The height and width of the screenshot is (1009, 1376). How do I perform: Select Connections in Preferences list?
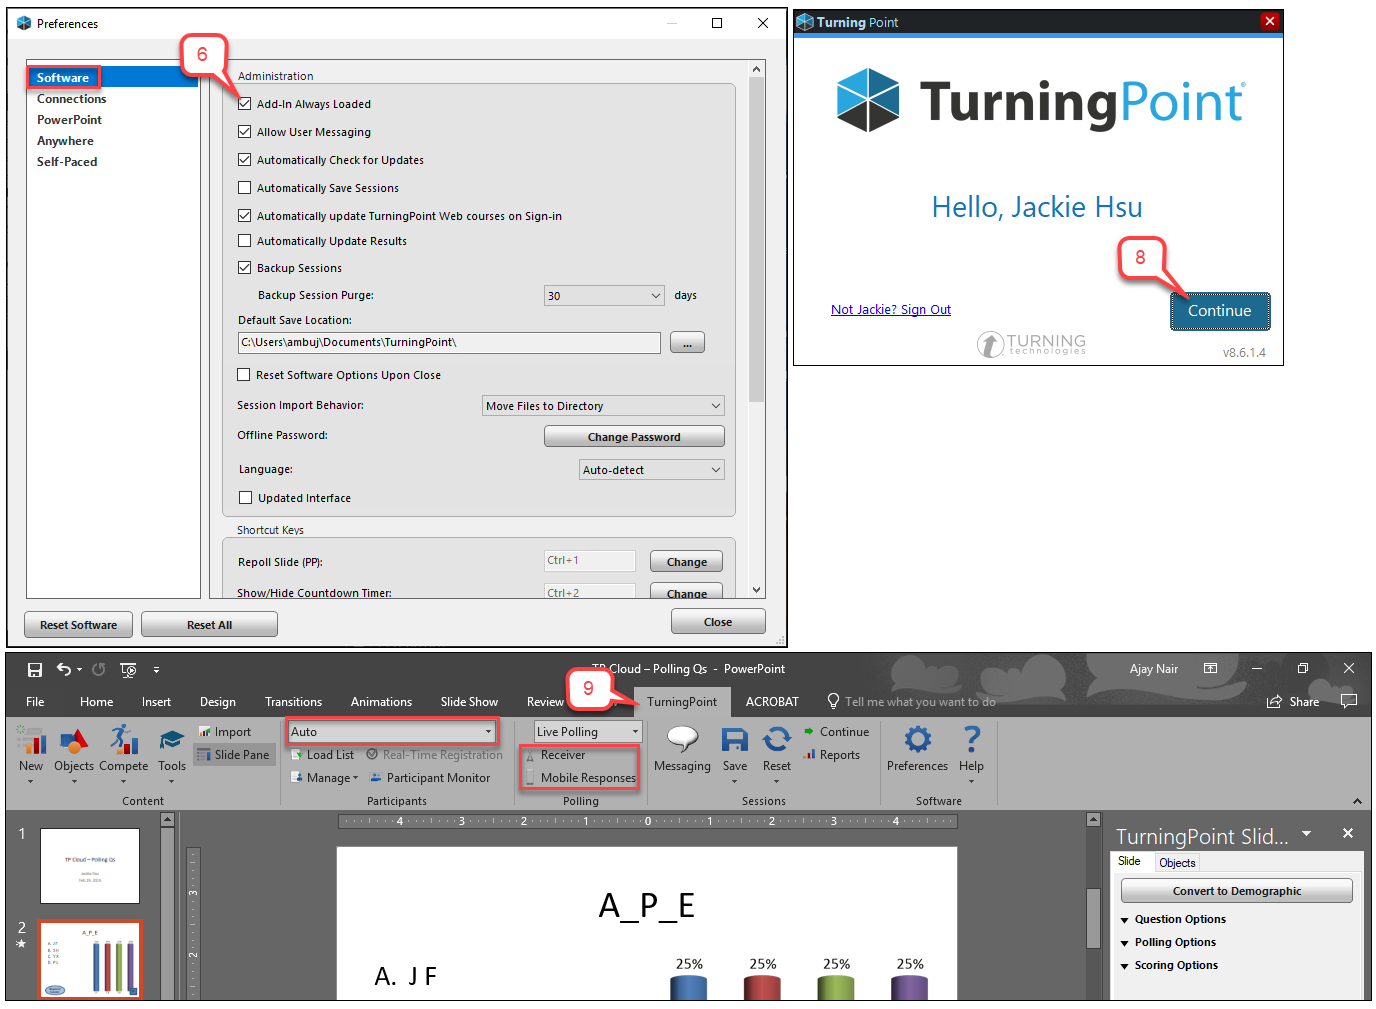71,99
